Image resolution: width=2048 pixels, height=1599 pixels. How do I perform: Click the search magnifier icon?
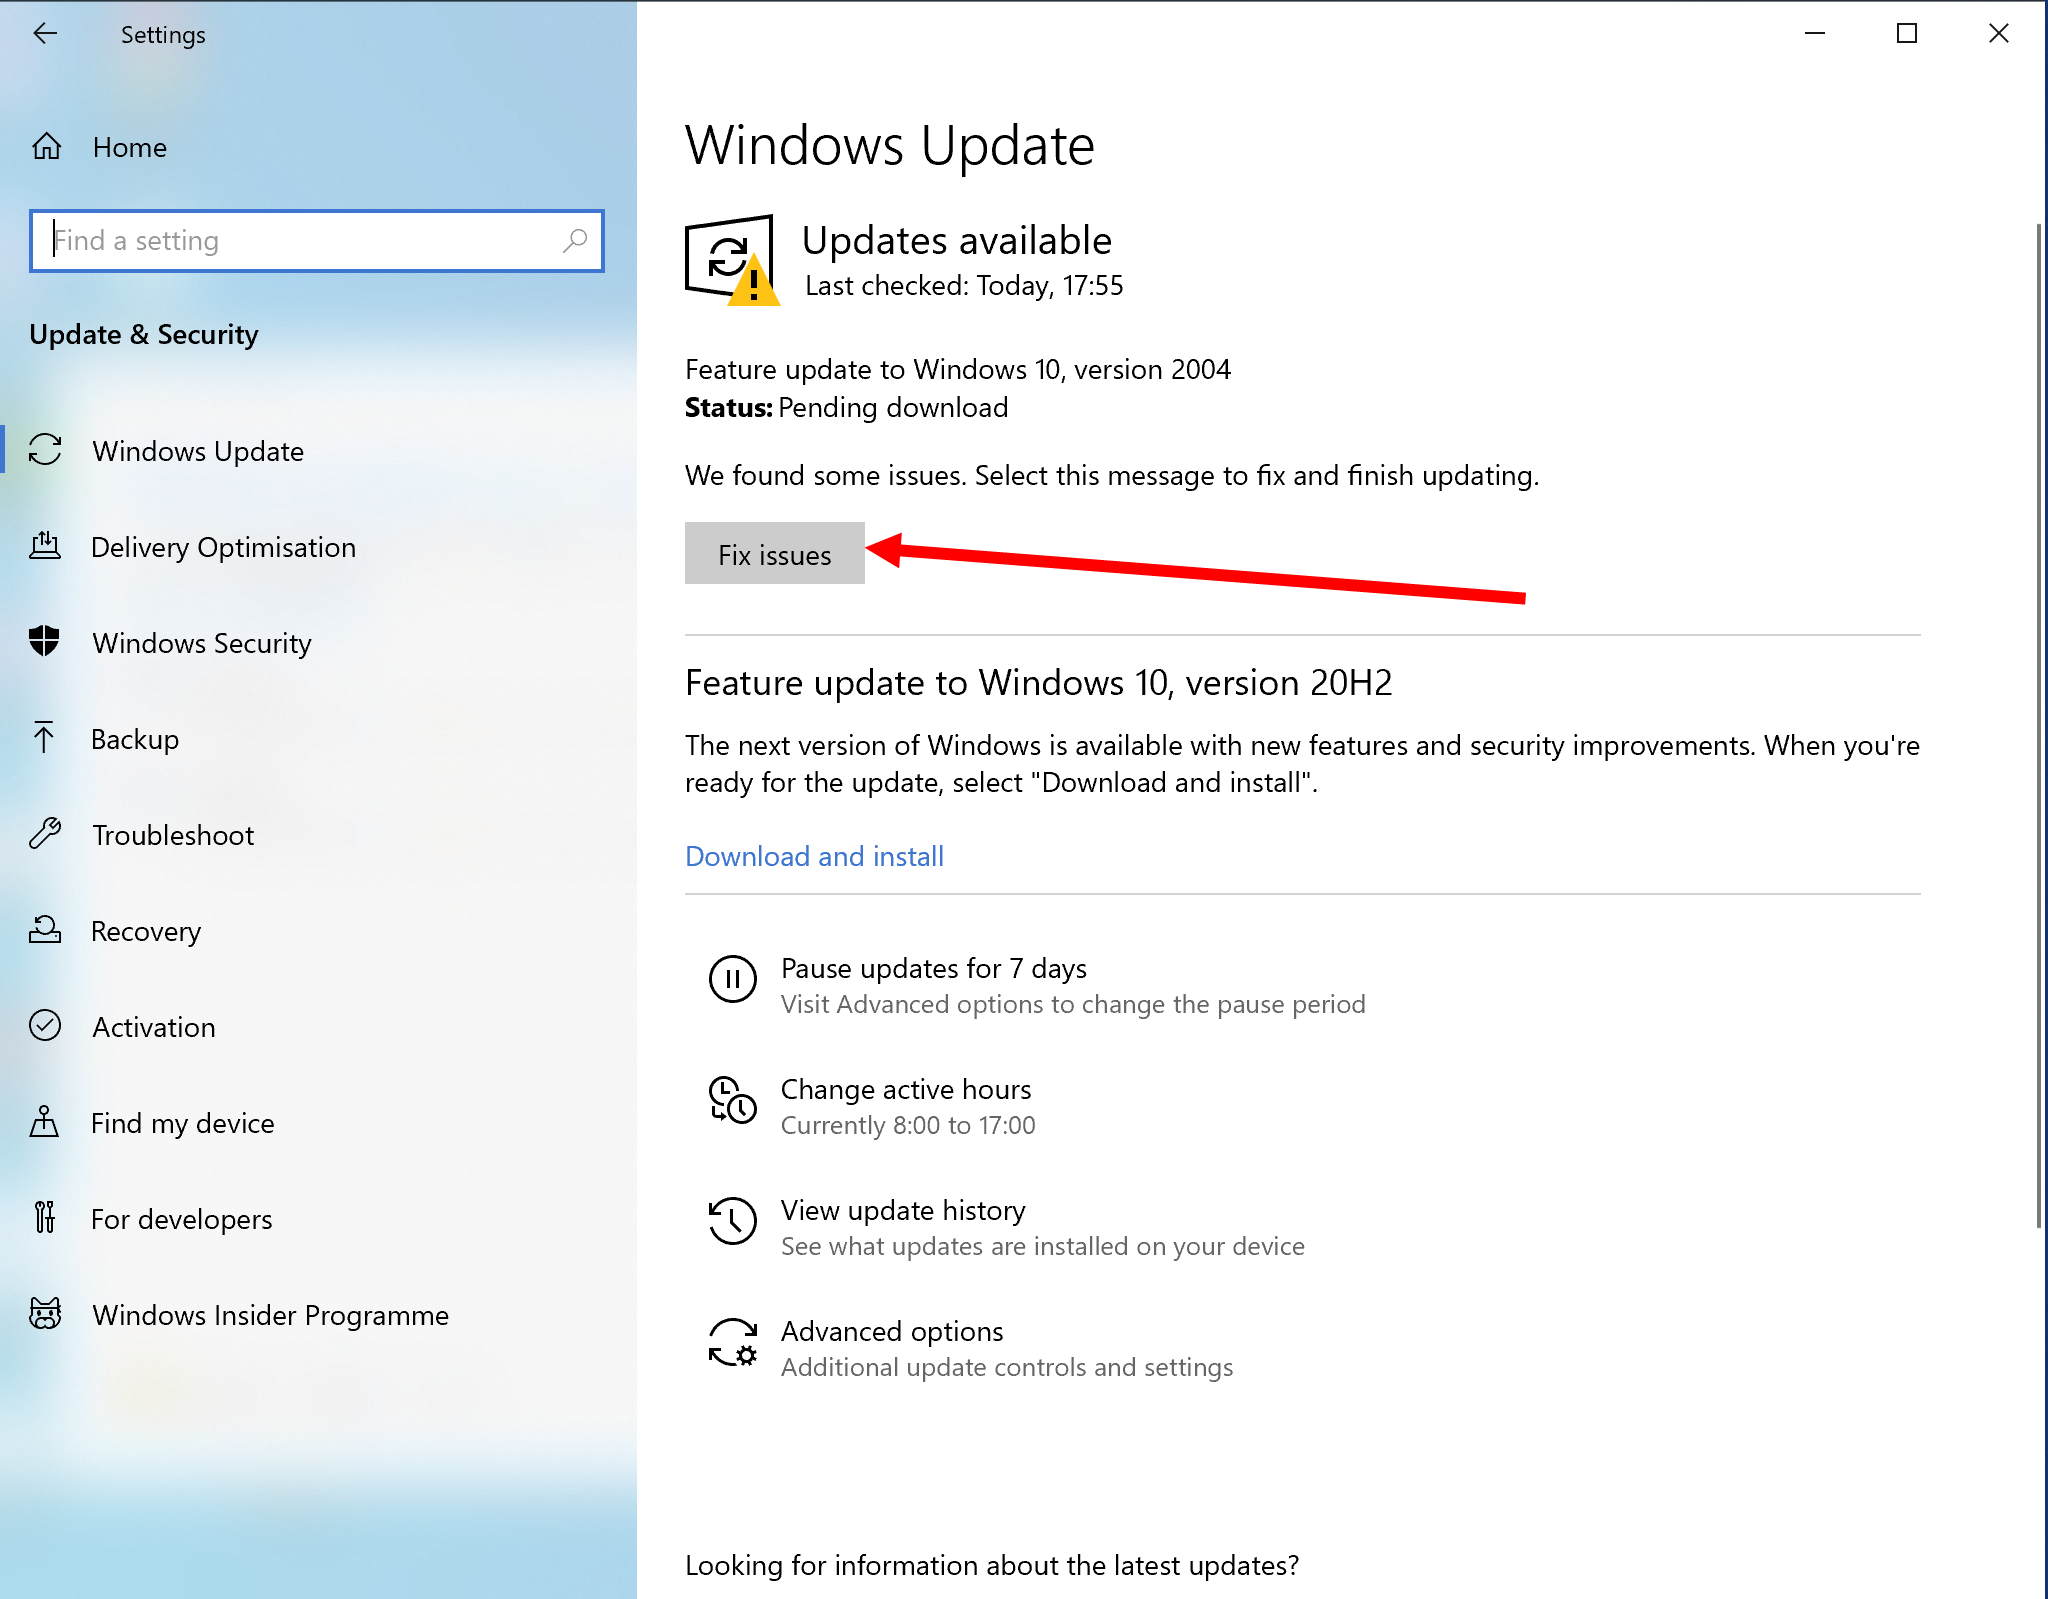pyautogui.click(x=575, y=240)
